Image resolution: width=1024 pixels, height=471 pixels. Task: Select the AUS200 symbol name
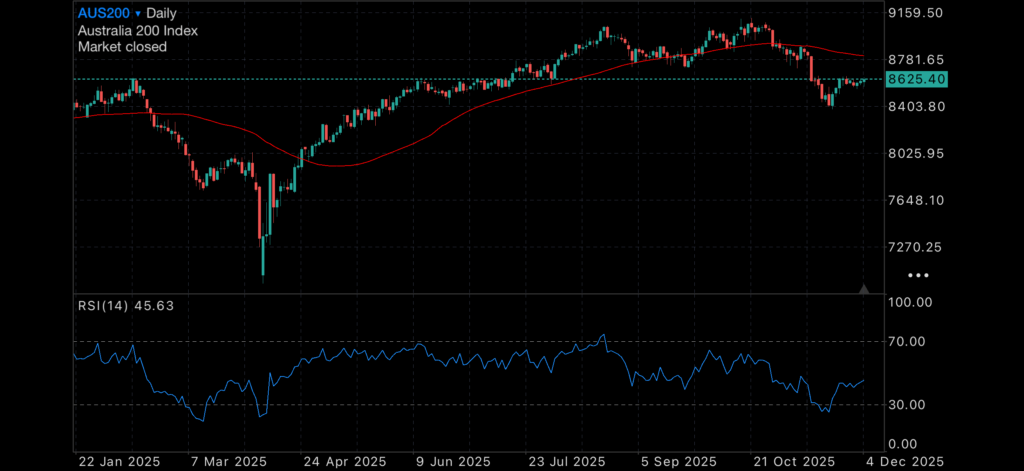104,14
